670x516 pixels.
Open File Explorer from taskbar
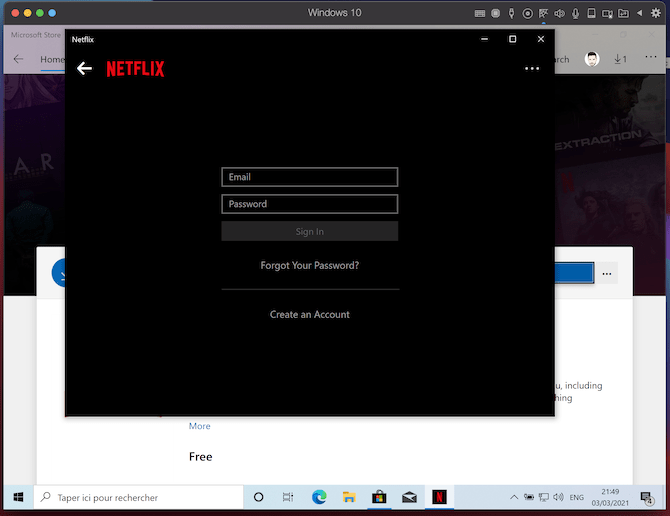pos(349,497)
